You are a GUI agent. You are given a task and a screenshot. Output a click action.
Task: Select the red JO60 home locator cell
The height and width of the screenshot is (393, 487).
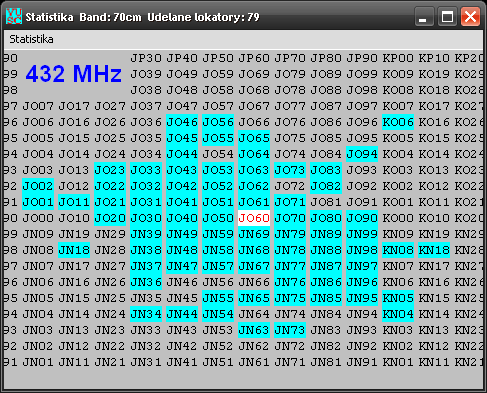(254, 218)
